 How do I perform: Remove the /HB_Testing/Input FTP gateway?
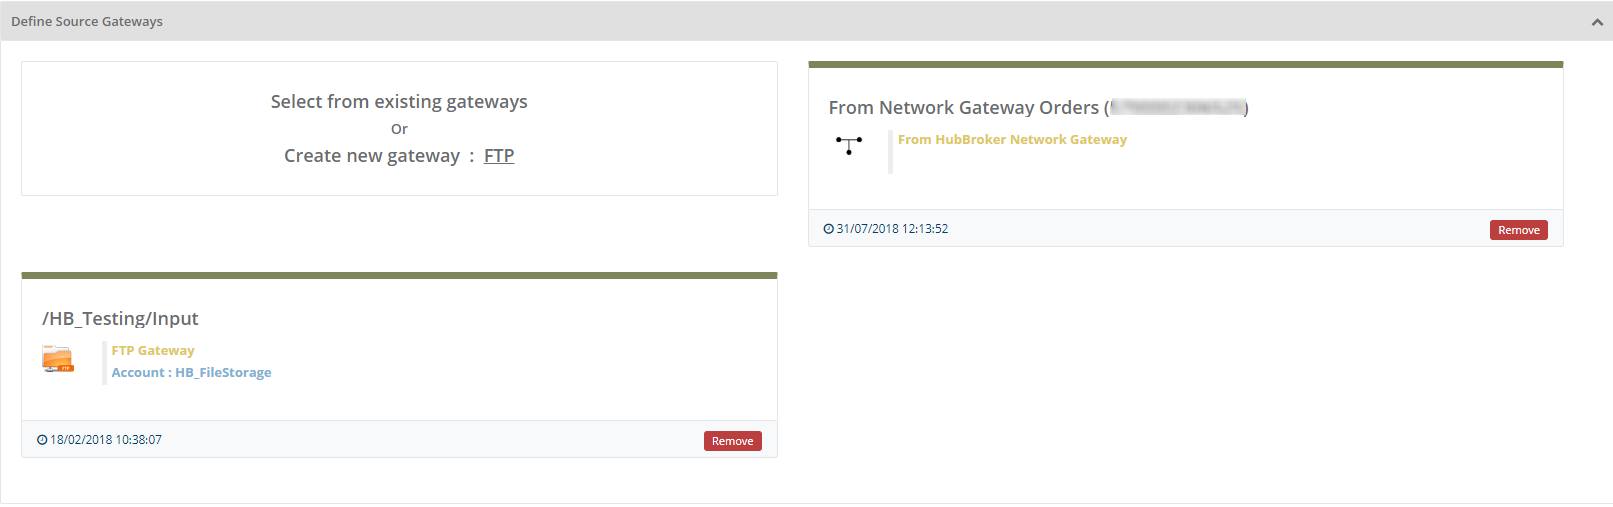(732, 441)
